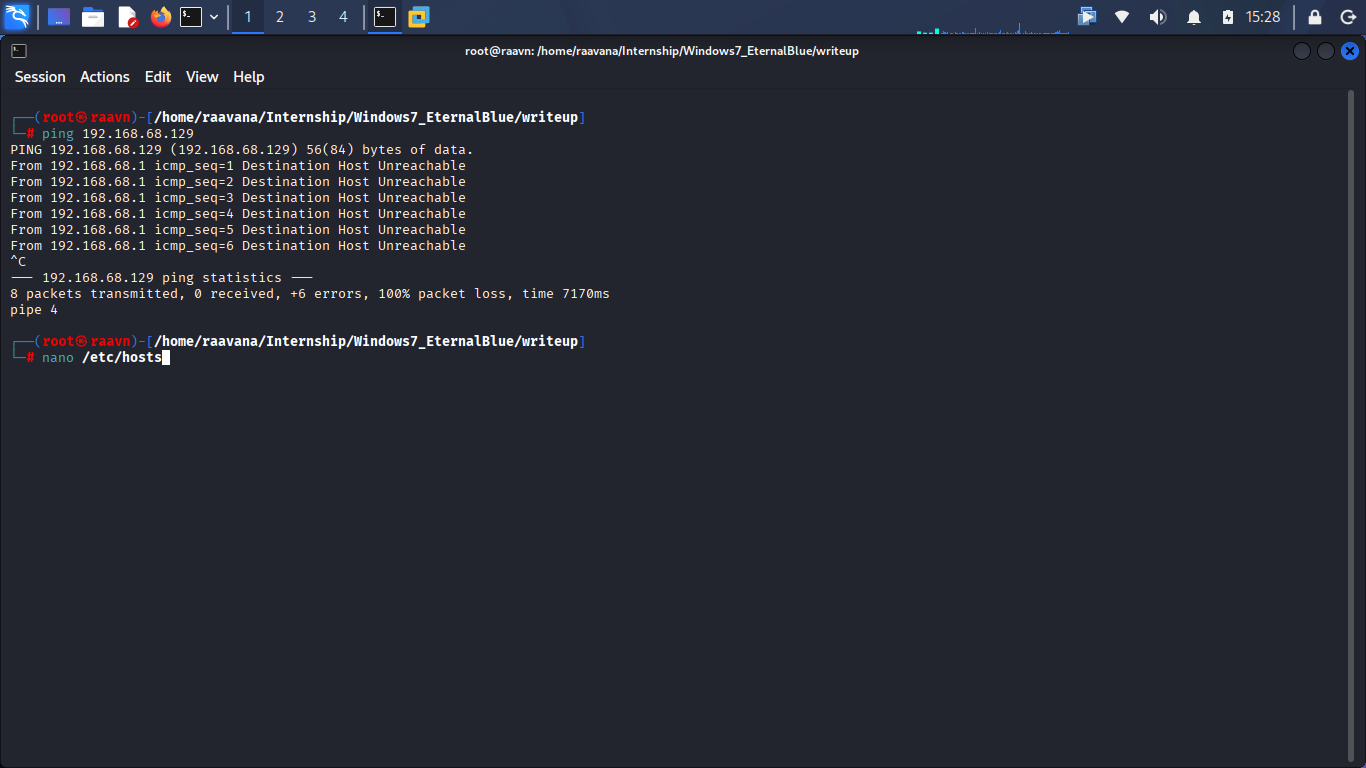Open terminal emulator launcher in panel

point(191,17)
